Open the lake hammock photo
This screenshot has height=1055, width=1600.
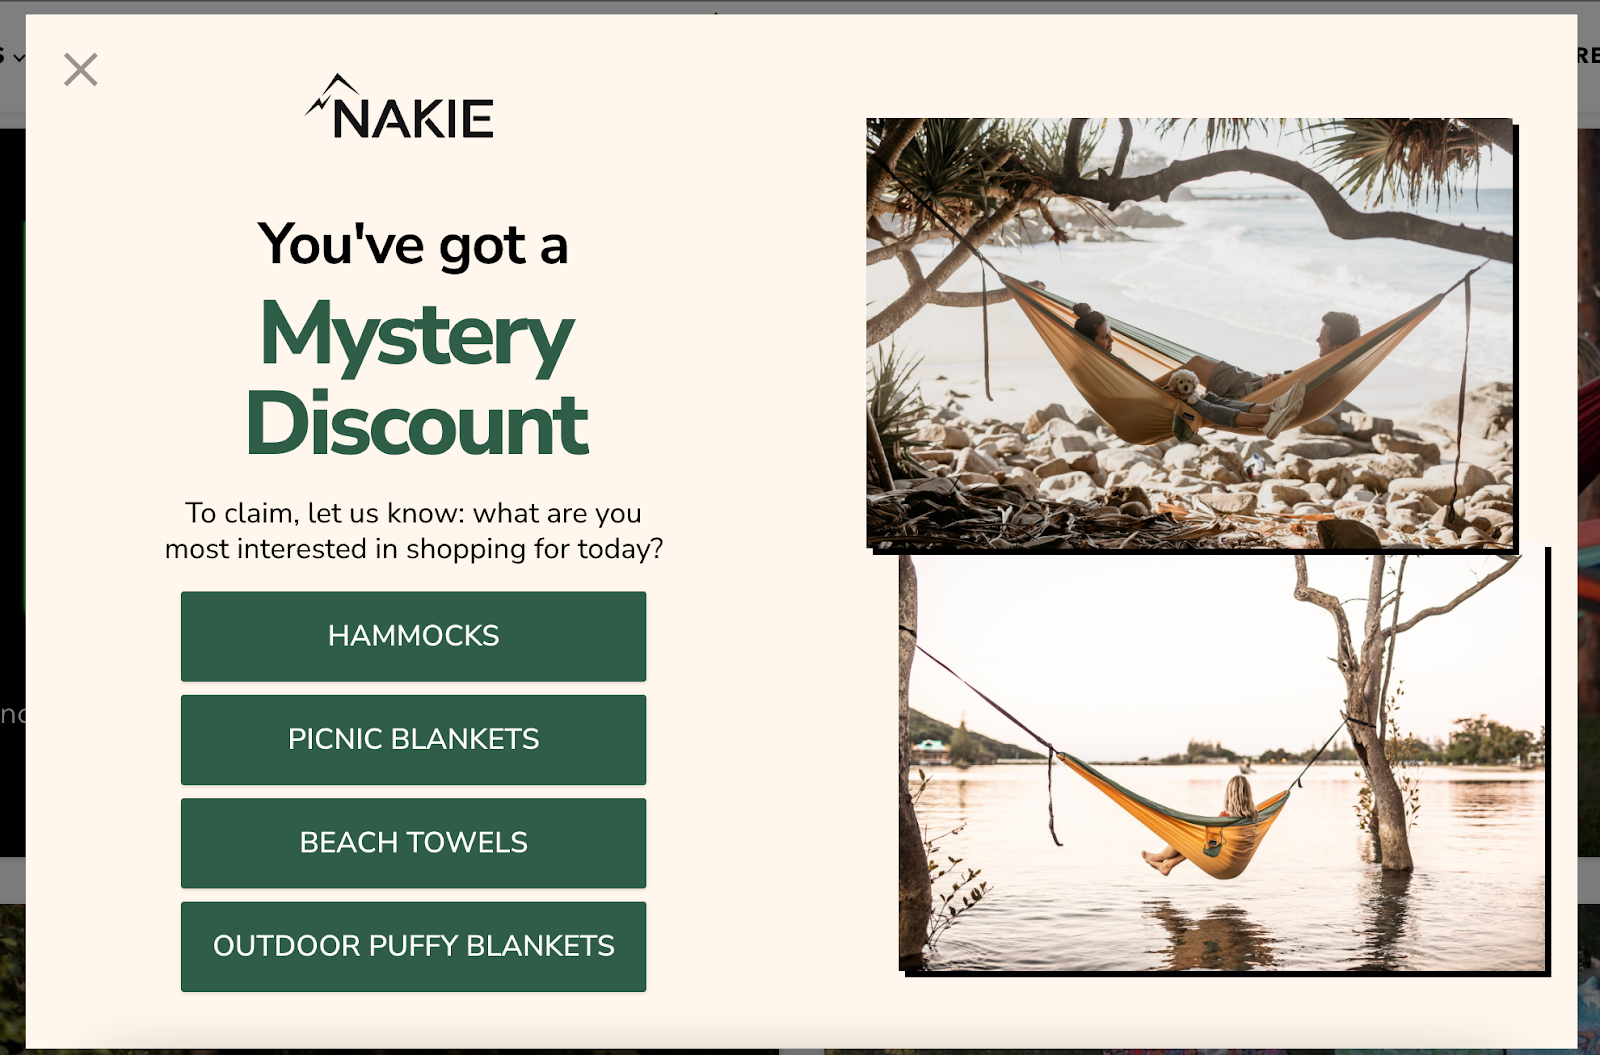click(x=1222, y=762)
